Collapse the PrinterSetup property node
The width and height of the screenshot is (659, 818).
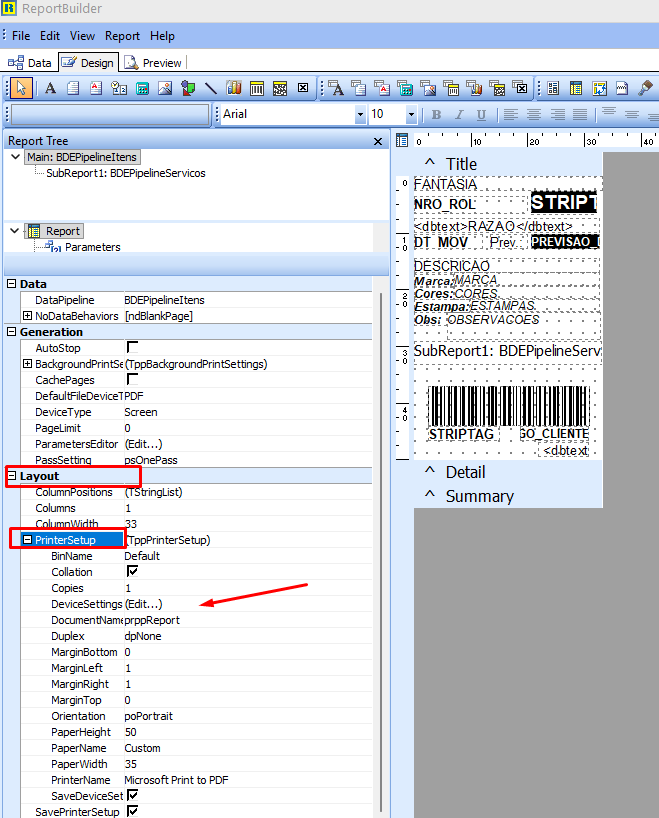(27, 540)
